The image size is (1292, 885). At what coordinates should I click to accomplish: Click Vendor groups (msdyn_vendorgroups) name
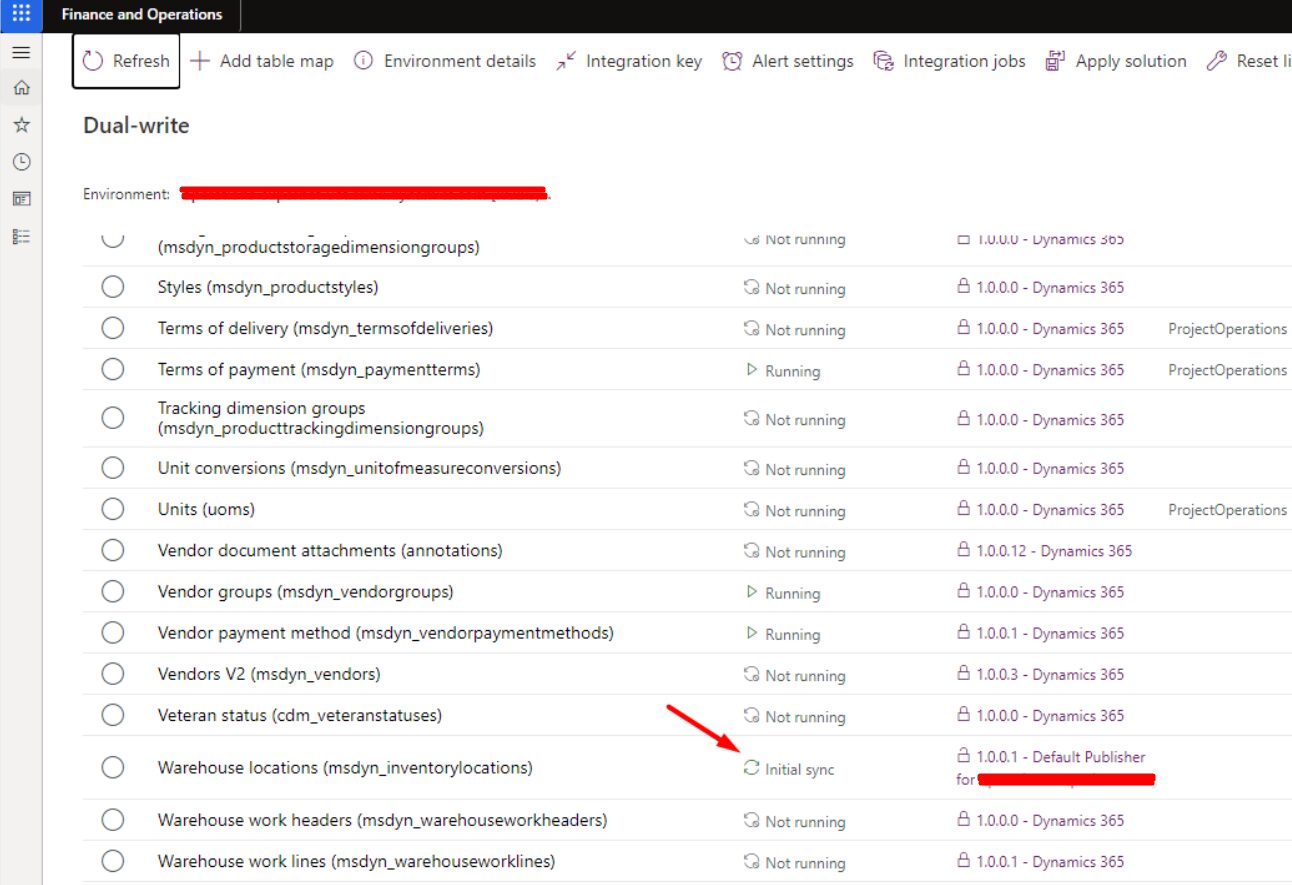305,591
